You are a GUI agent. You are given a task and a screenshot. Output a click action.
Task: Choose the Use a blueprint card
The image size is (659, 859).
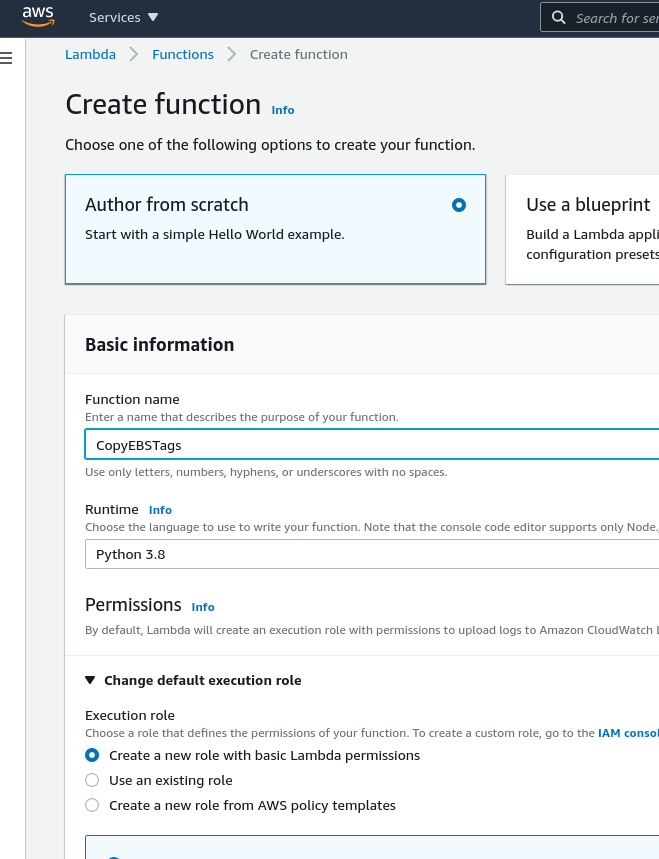coord(582,229)
